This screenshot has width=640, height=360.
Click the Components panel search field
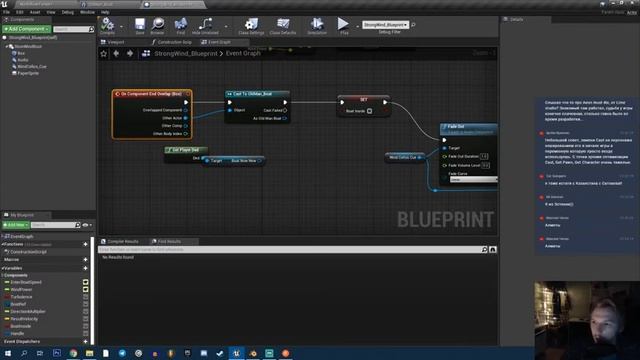pyautogui.click(x=73, y=29)
